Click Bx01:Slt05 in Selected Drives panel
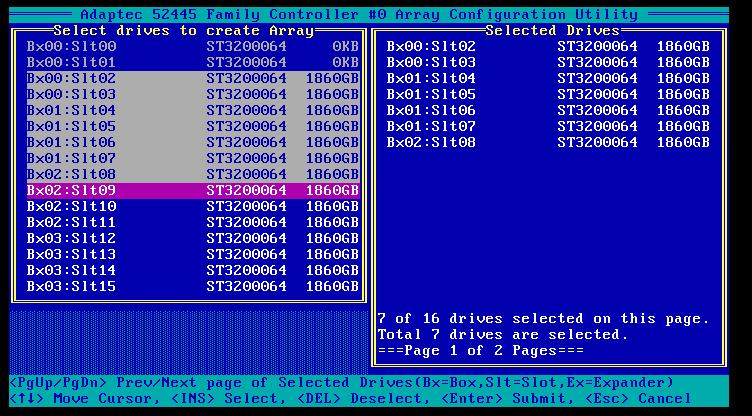 point(548,94)
